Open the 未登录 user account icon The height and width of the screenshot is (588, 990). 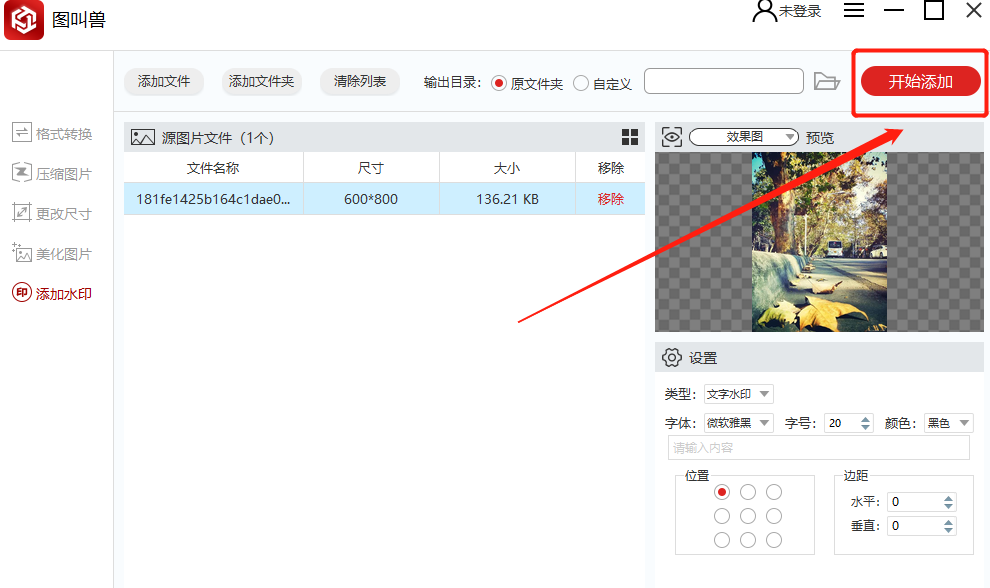point(765,11)
